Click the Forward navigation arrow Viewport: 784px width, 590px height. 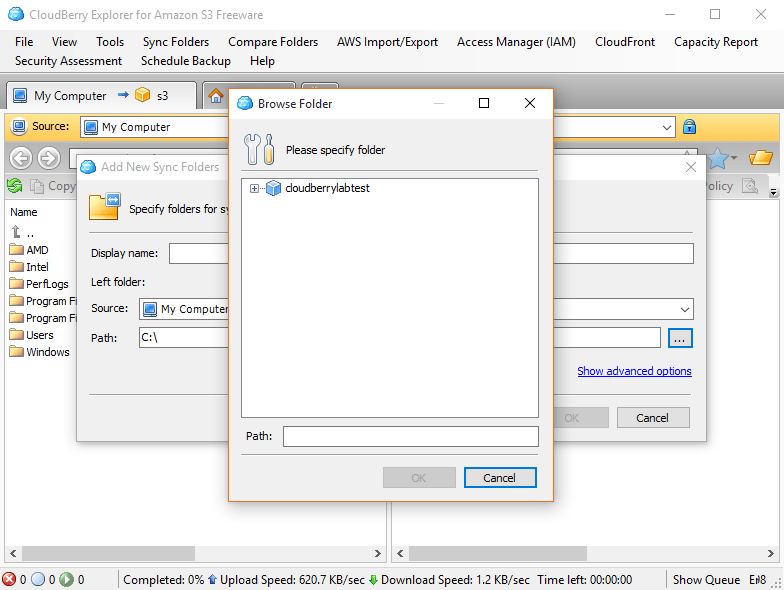coord(48,158)
